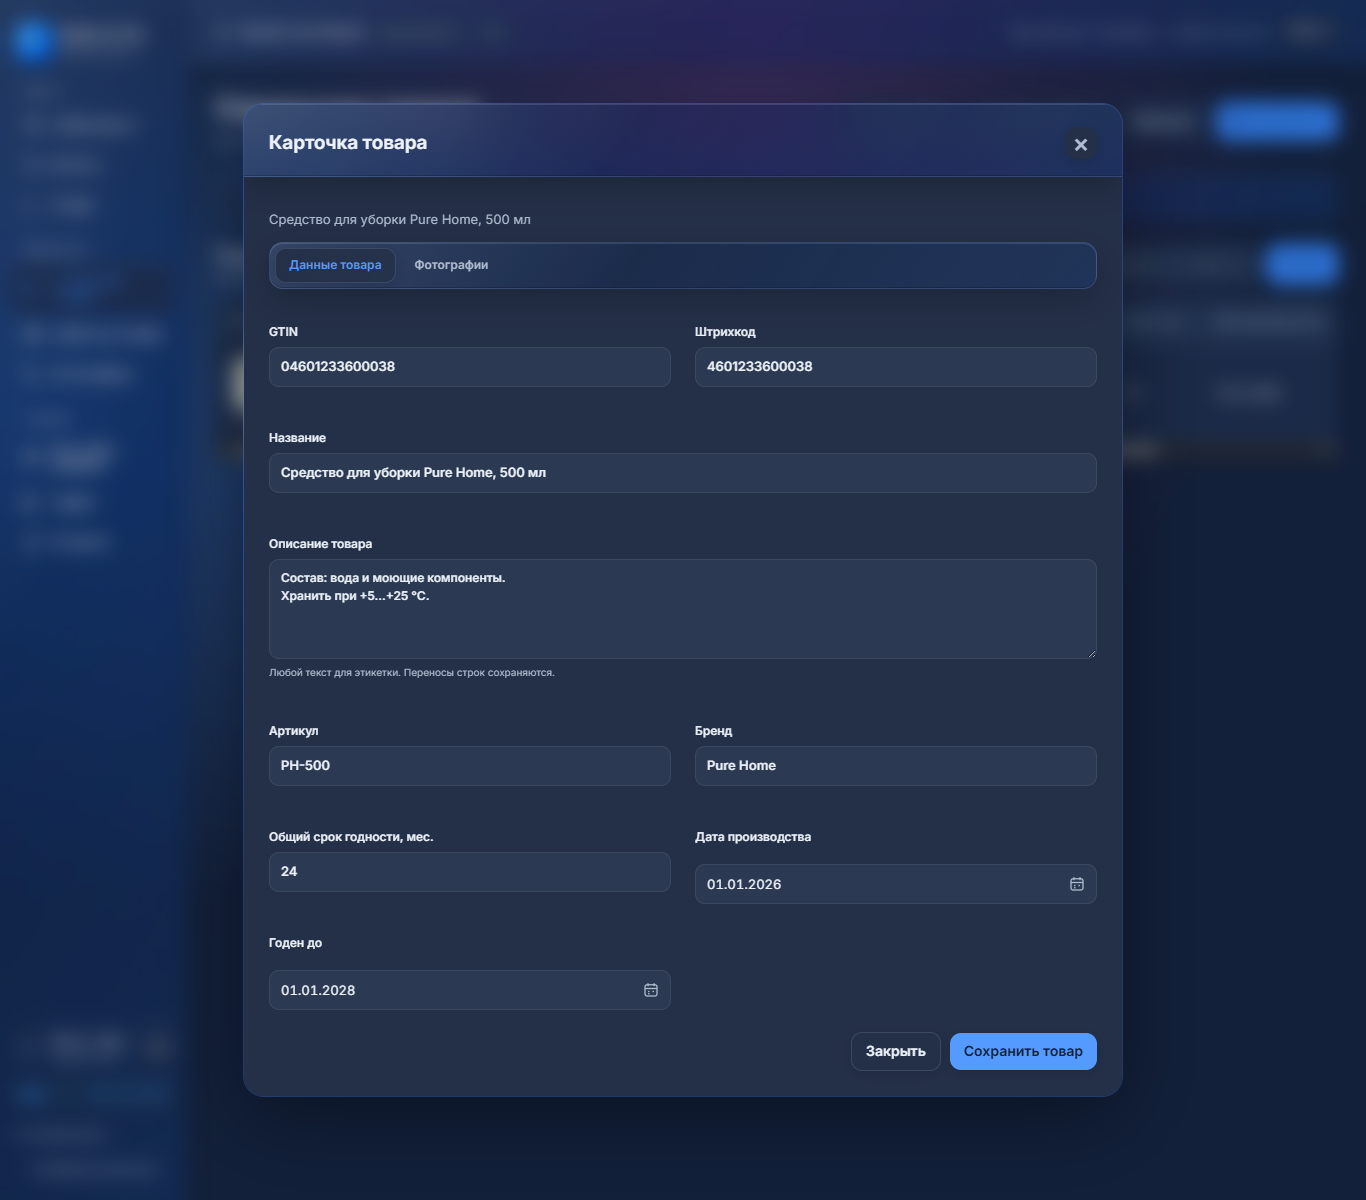
Task: Click the Бренд field with Pure Home
Action: pos(895,766)
